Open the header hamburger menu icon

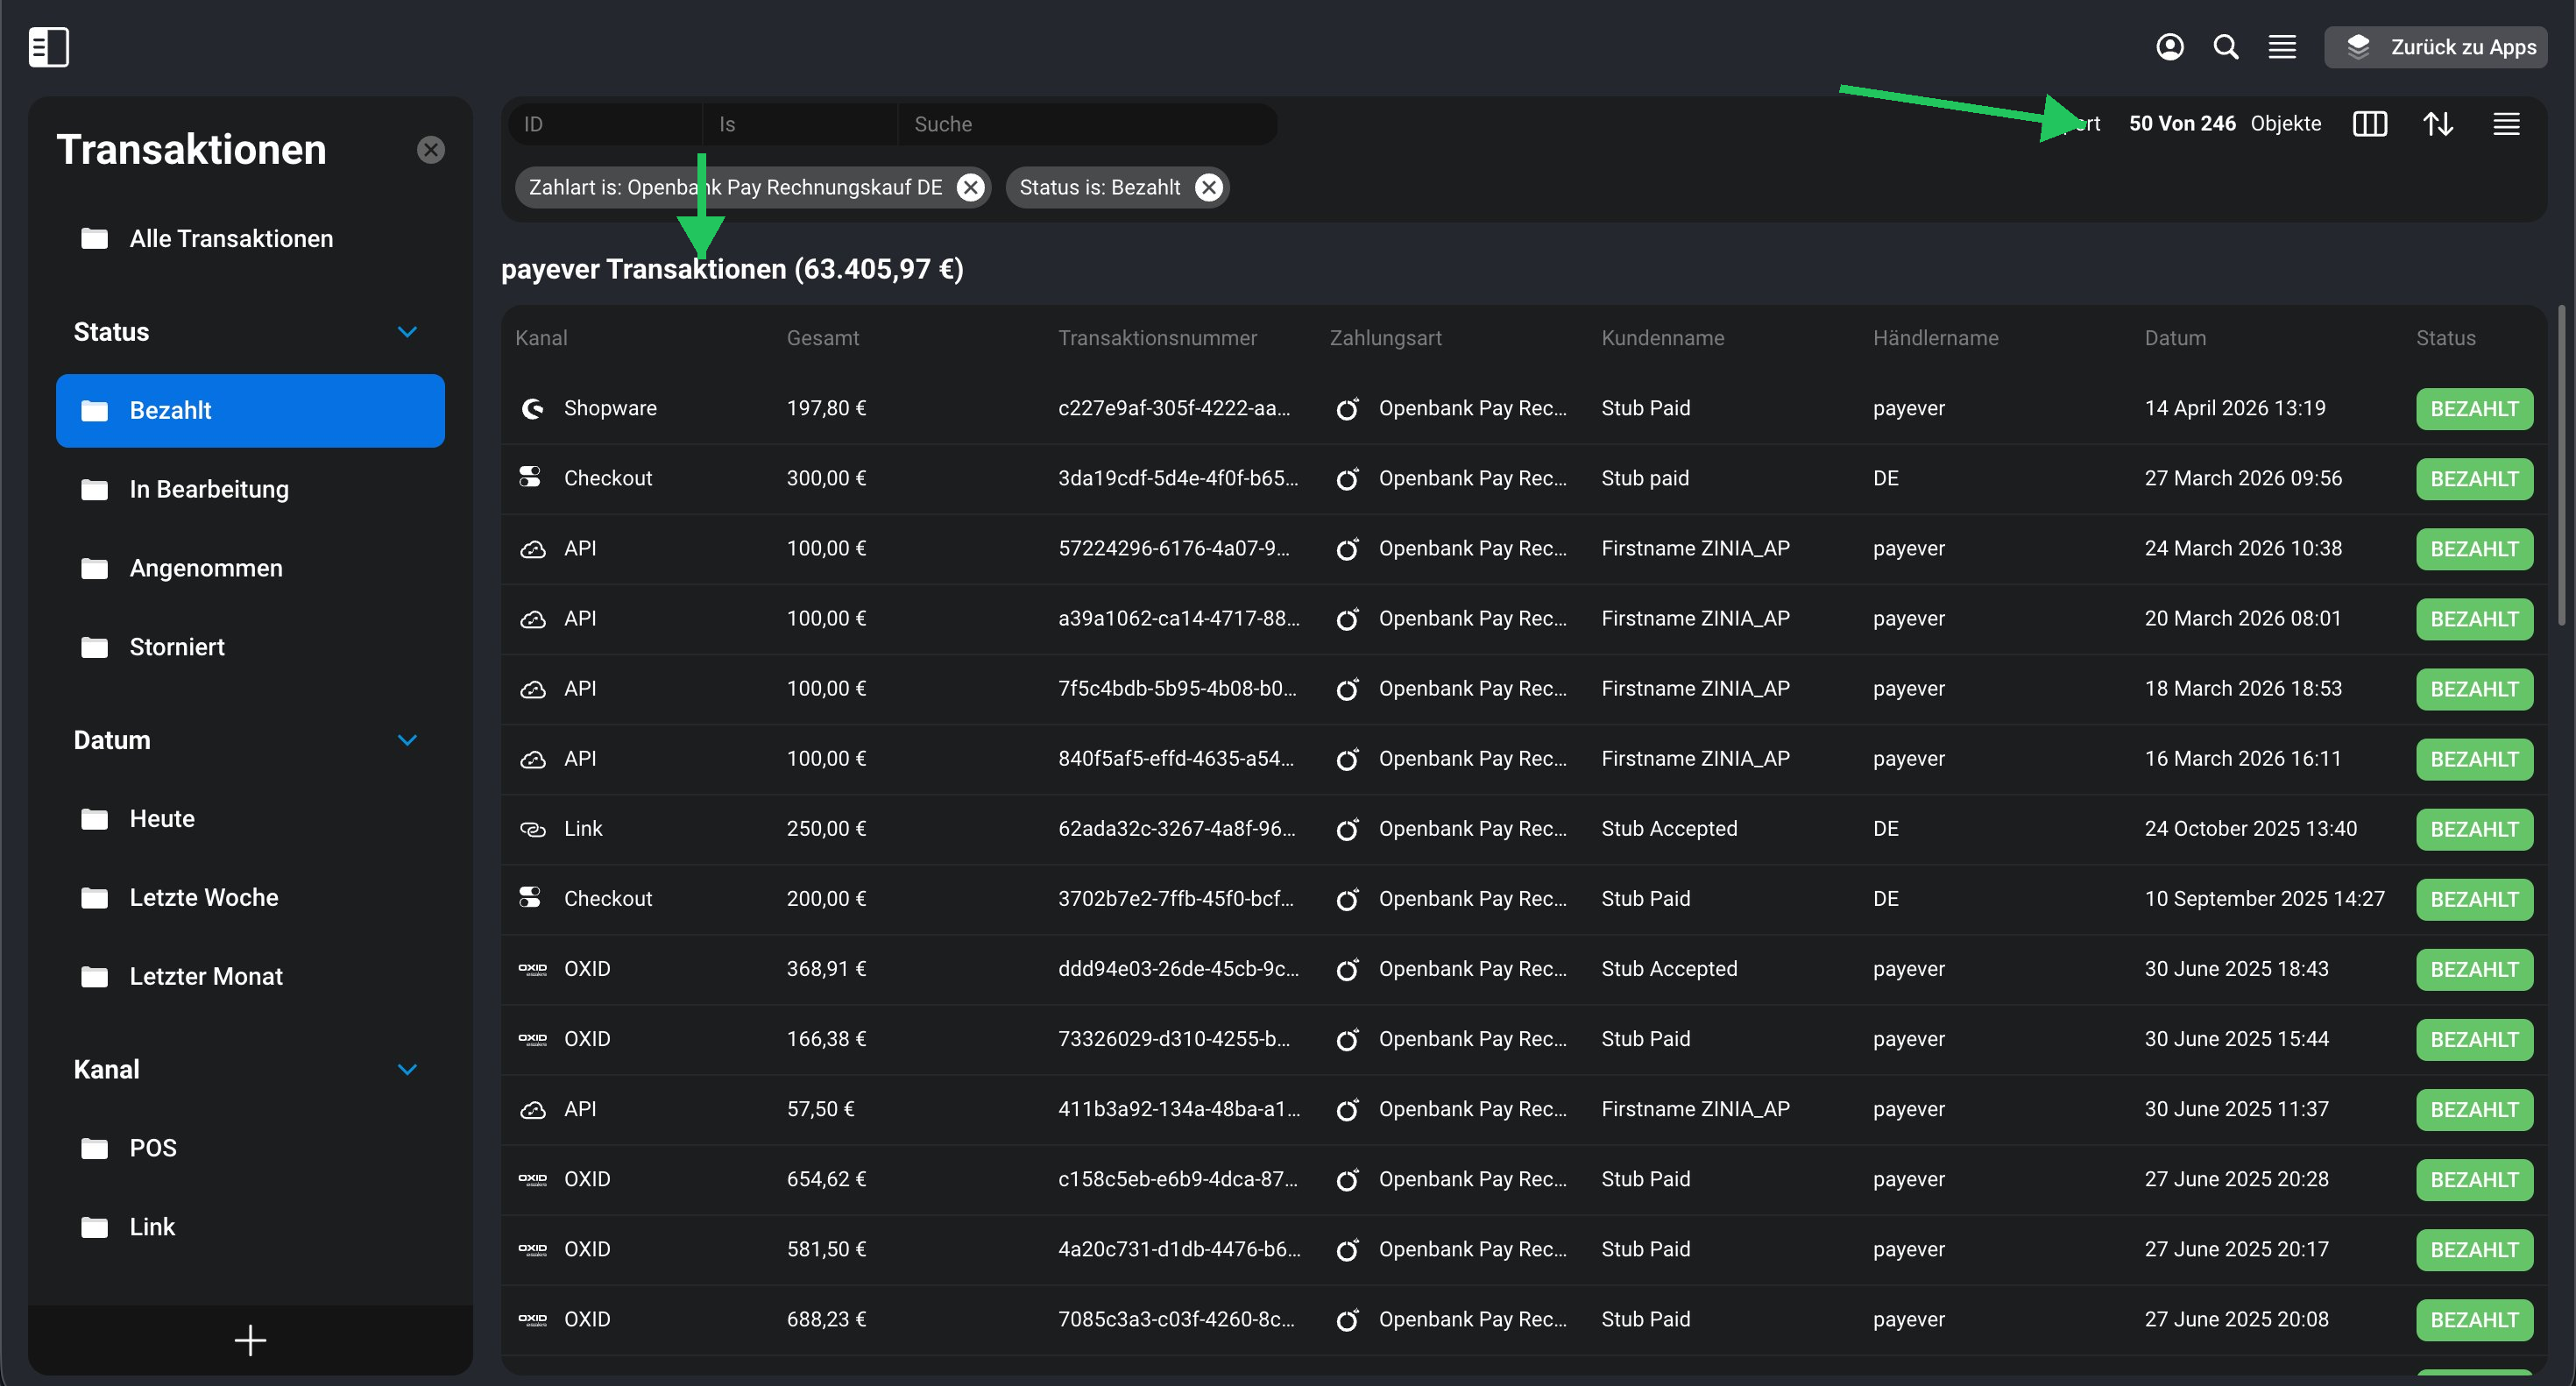click(x=2282, y=47)
